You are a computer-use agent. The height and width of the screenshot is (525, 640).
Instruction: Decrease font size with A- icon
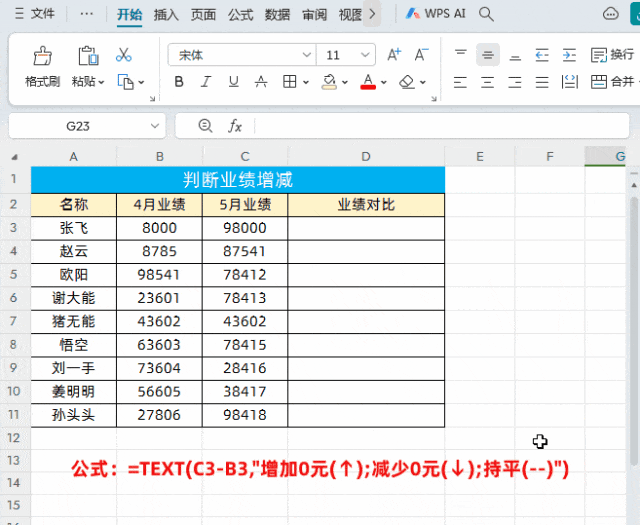[421, 55]
